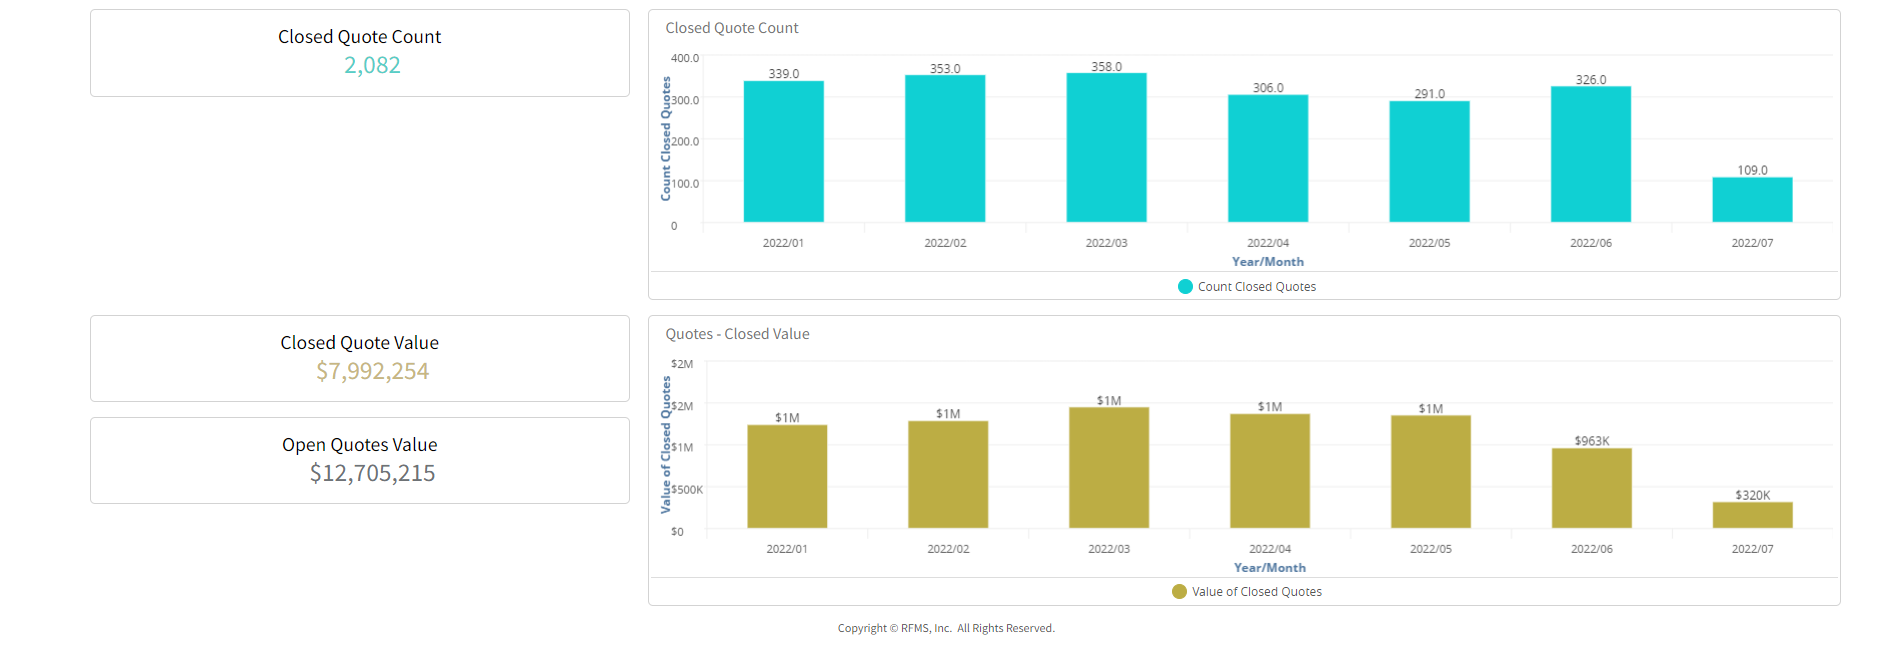
Task: Click the Closed Quote Count chart title
Action: [x=732, y=28]
